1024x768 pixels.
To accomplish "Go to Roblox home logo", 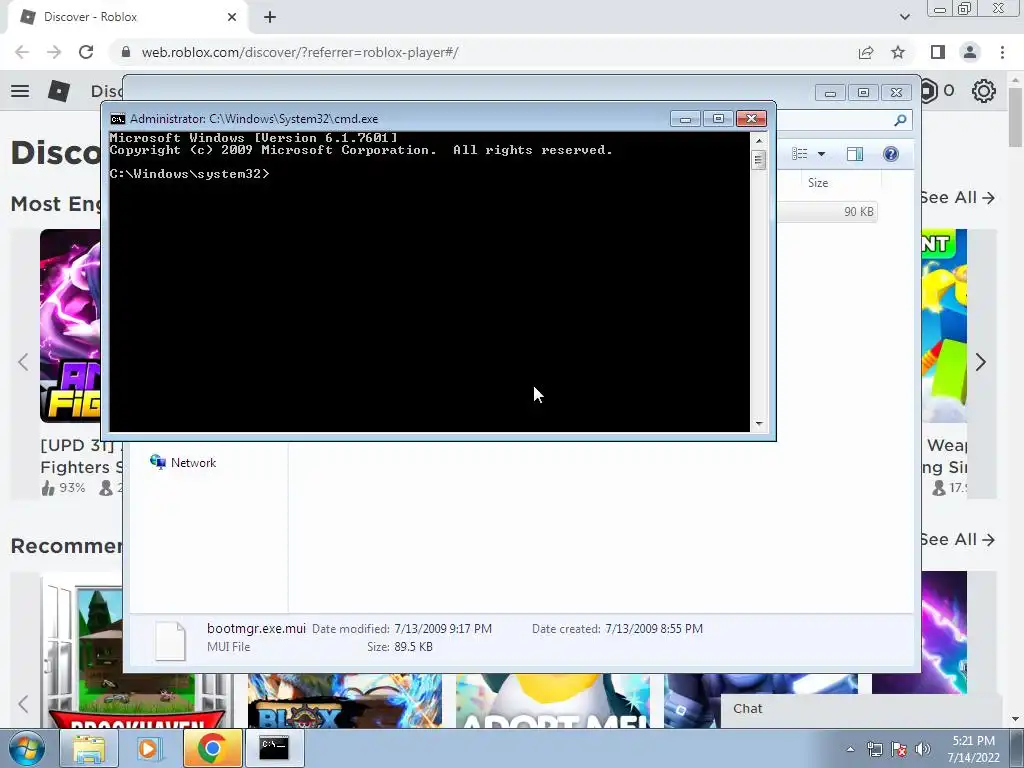I will coord(59,91).
